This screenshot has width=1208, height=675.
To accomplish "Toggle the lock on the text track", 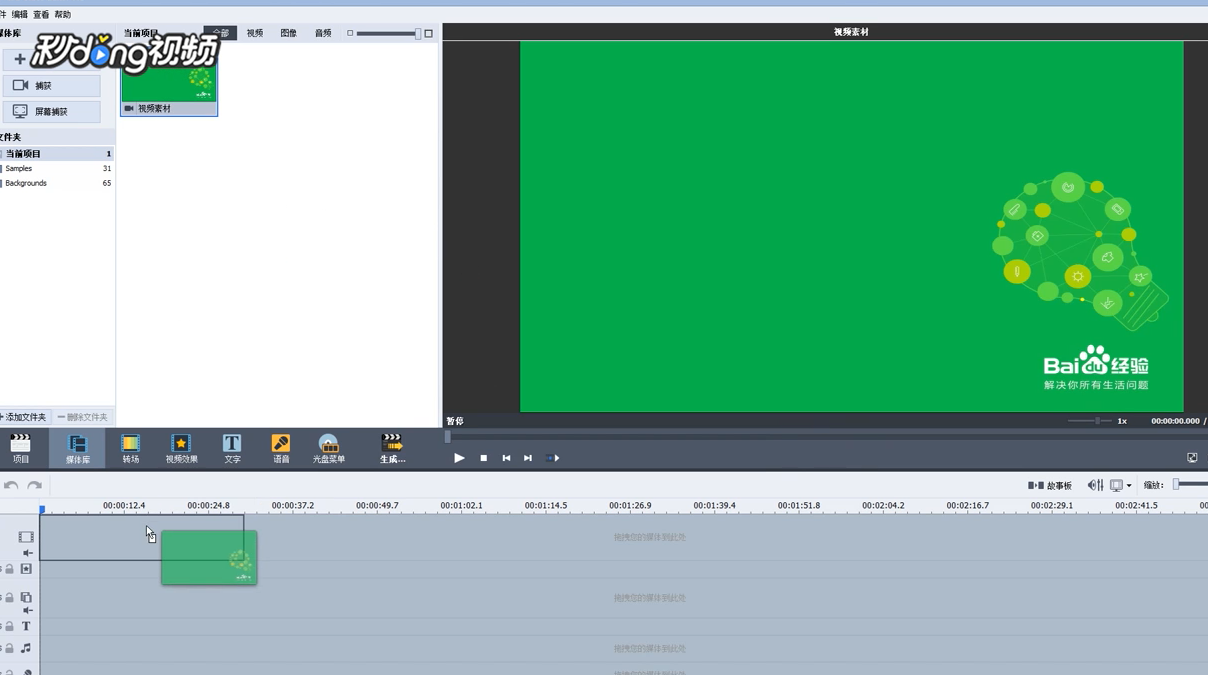I will click(9, 626).
